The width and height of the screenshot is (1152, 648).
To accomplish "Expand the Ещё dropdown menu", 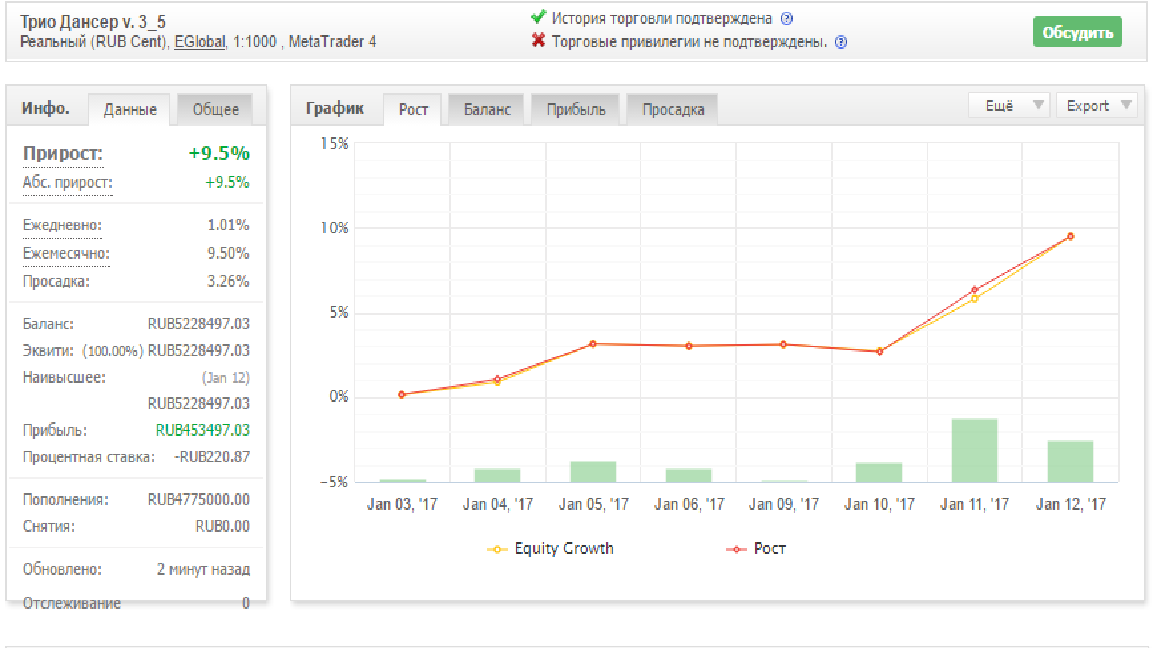I will (x=1009, y=106).
